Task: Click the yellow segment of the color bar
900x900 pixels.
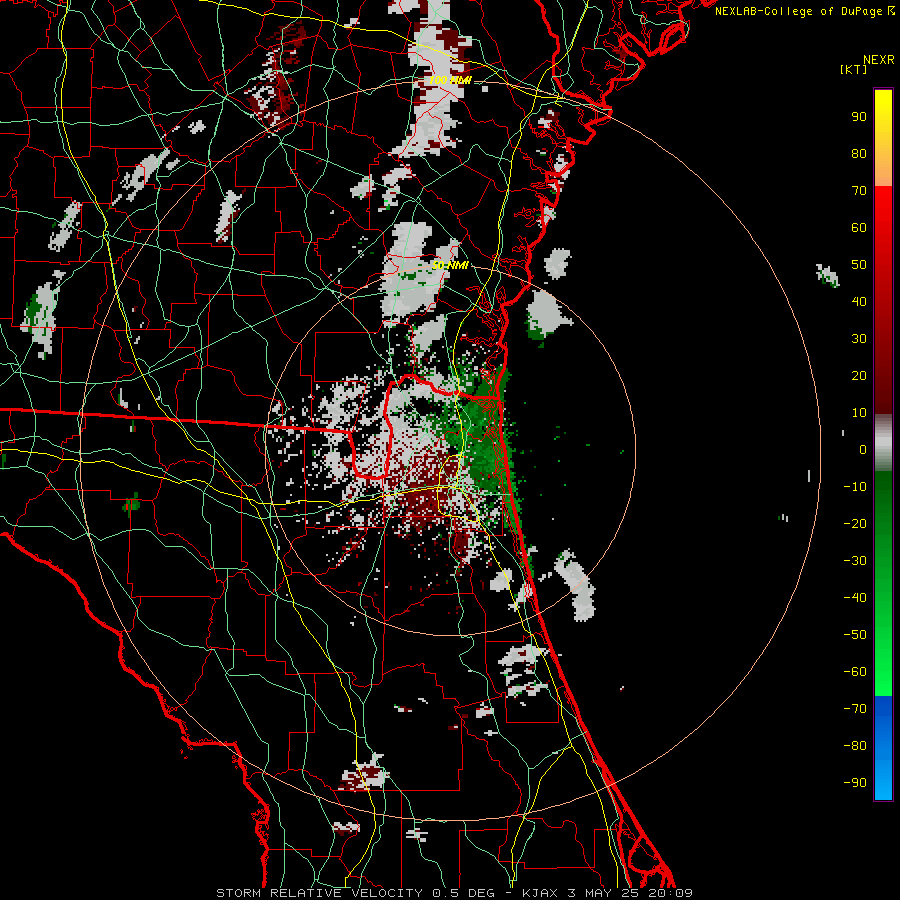Action: (x=883, y=138)
